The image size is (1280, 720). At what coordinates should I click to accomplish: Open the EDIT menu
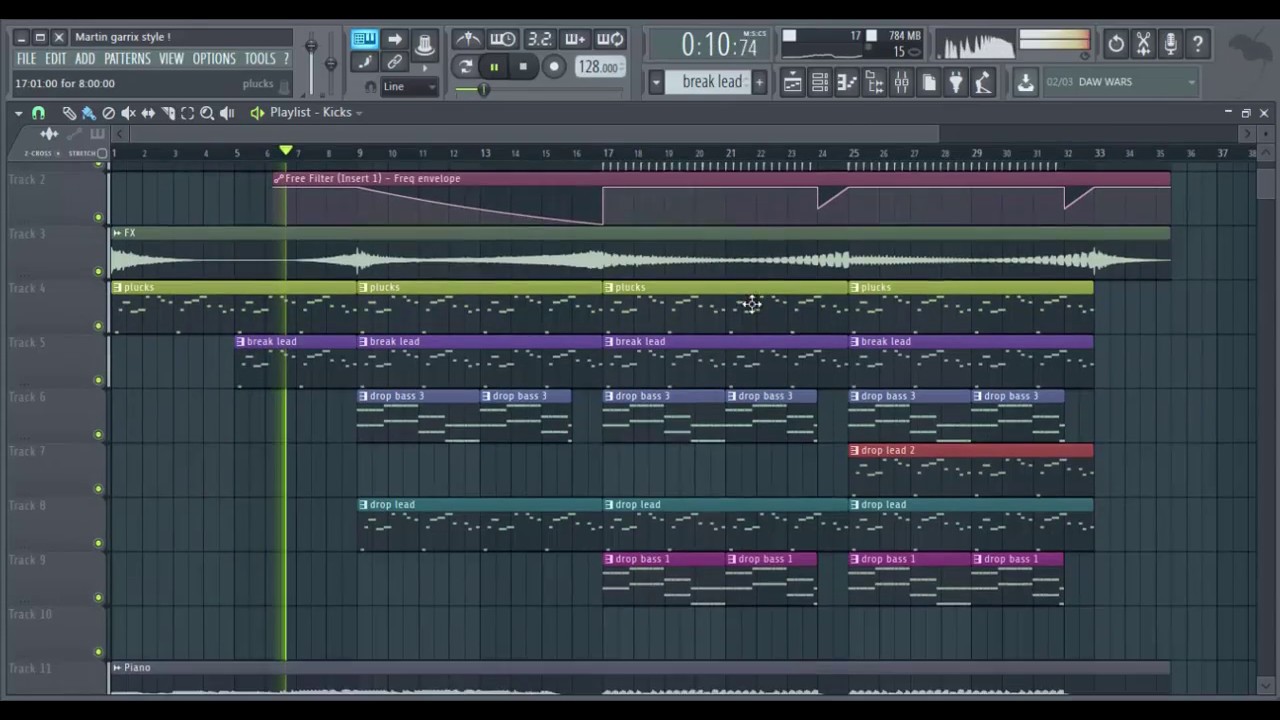point(55,59)
